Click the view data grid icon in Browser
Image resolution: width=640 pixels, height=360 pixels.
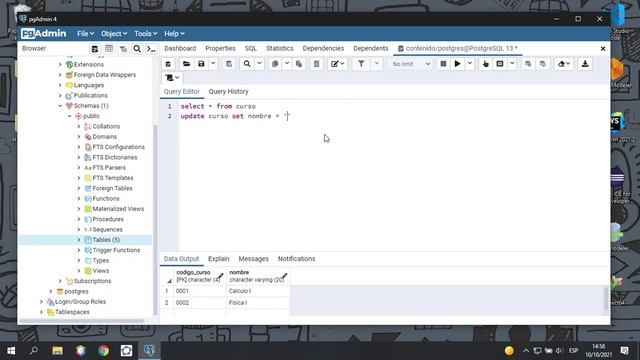click(x=109, y=49)
